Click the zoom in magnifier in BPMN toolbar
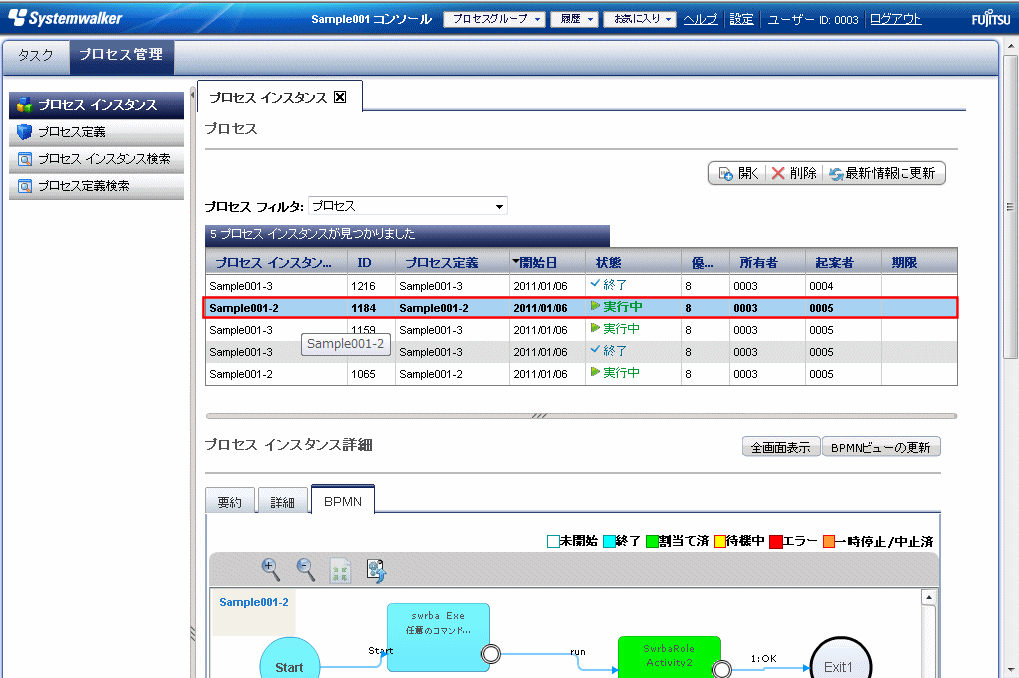Viewport: 1019px width, 678px height. 270,569
